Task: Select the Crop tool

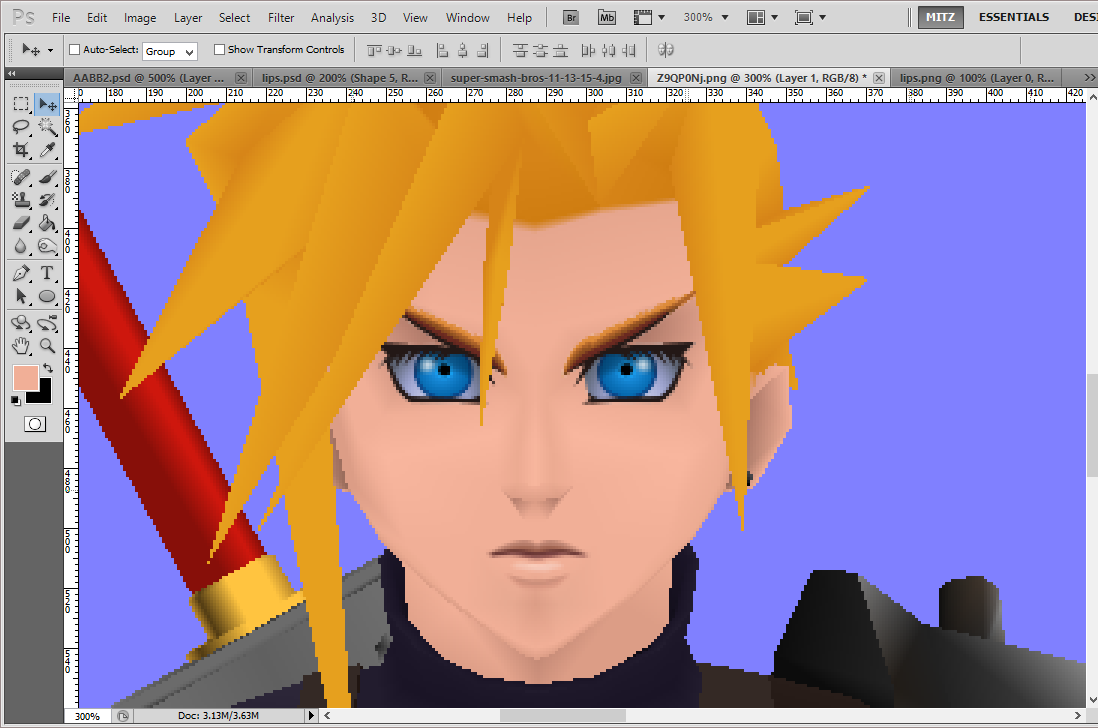Action: coord(21,150)
